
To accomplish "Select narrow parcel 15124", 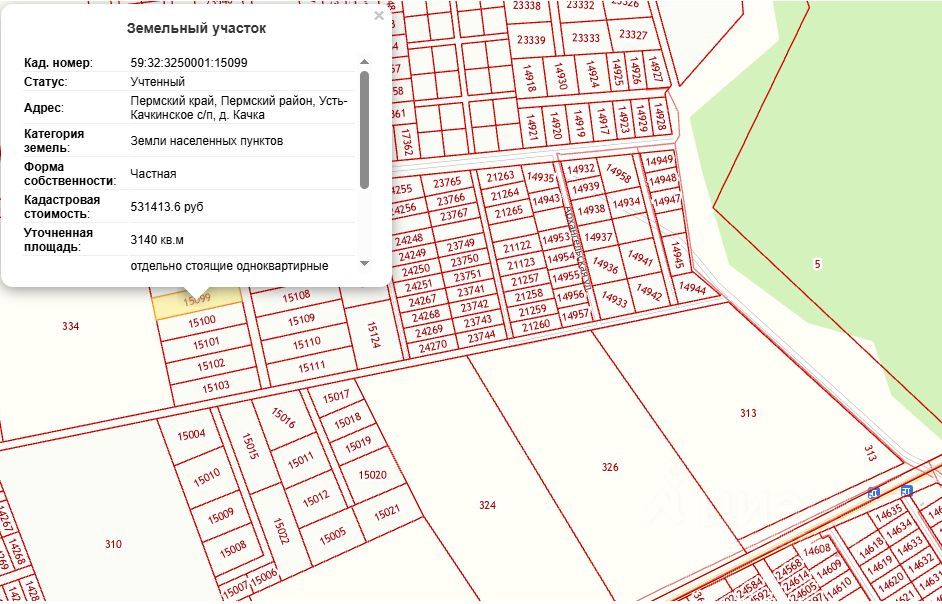I will (x=374, y=335).
